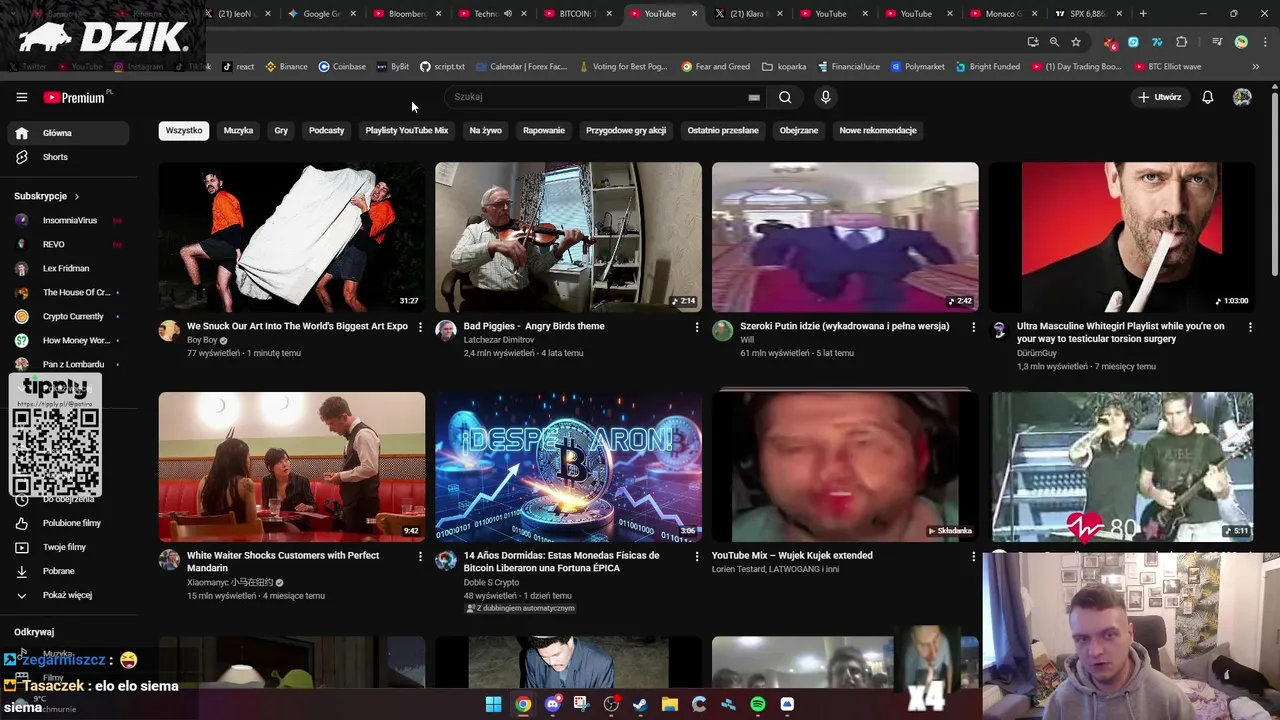The image size is (1280, 720).
Task: Click the Will channel name link
Action: [x=747, y=340]
